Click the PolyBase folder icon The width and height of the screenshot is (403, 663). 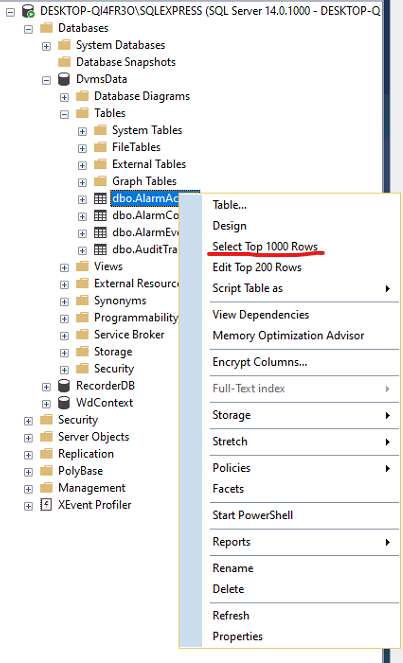46,471
